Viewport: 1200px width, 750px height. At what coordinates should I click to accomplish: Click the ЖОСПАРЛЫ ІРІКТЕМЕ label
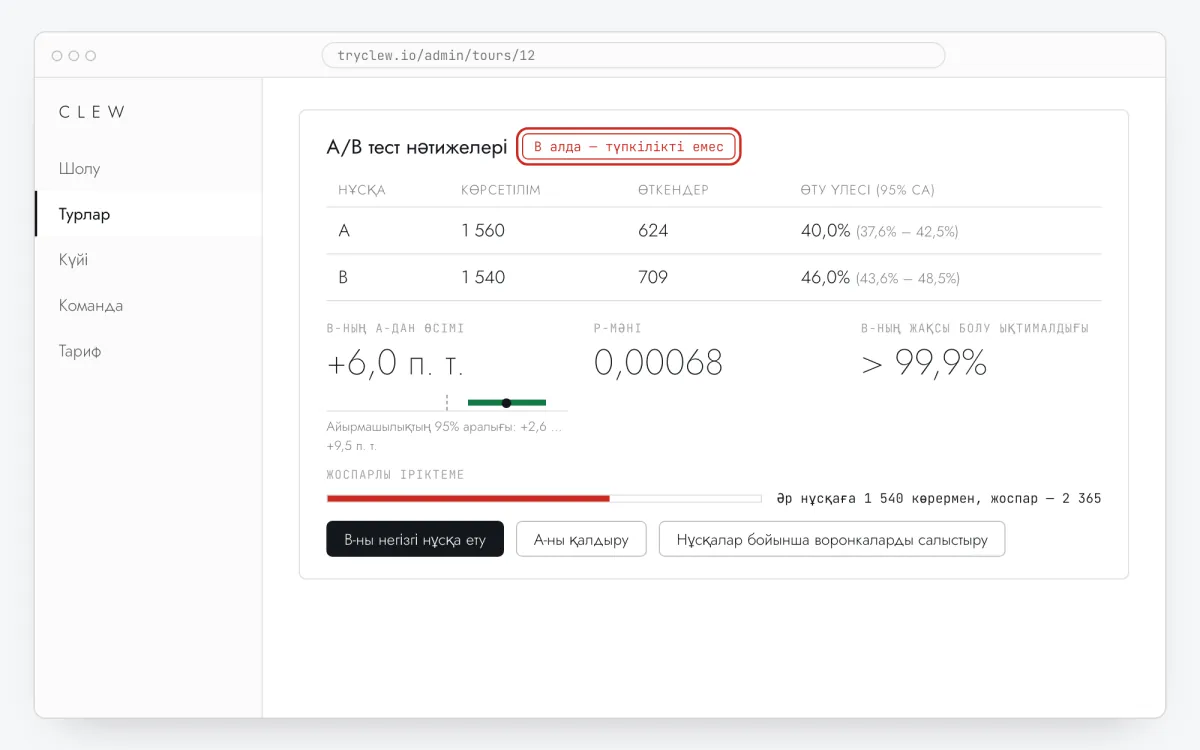(395, 475)
